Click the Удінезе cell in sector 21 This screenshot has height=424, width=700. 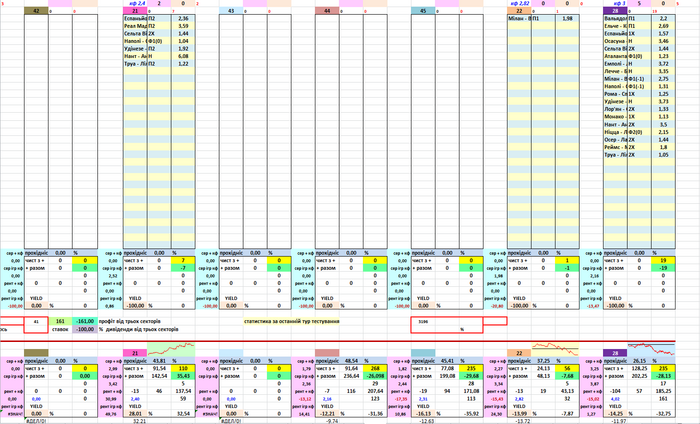pyautogui.click(x=135, y=49)
